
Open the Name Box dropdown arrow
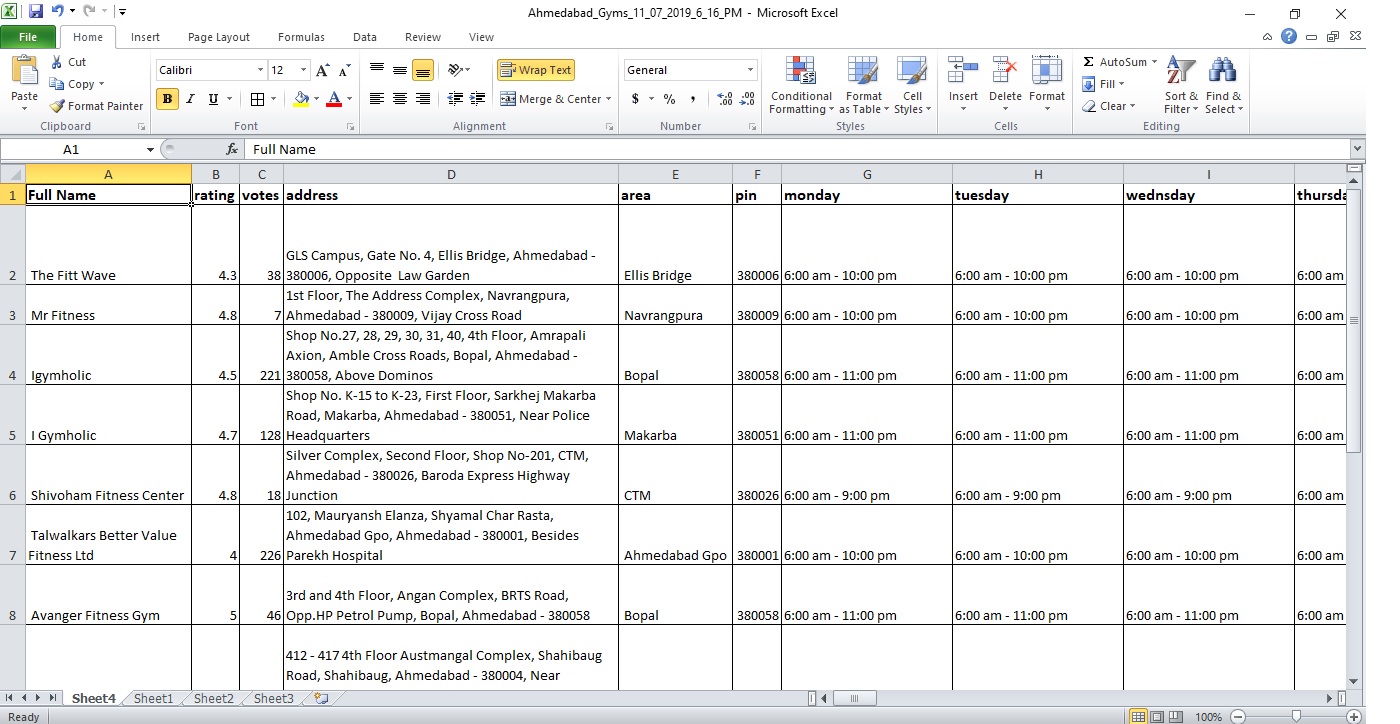150,149
